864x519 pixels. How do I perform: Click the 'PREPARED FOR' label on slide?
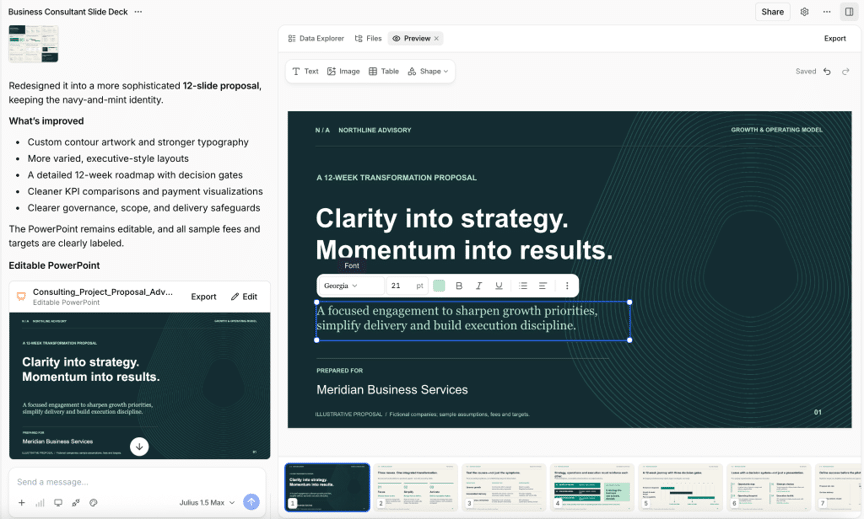pos(339,371)
